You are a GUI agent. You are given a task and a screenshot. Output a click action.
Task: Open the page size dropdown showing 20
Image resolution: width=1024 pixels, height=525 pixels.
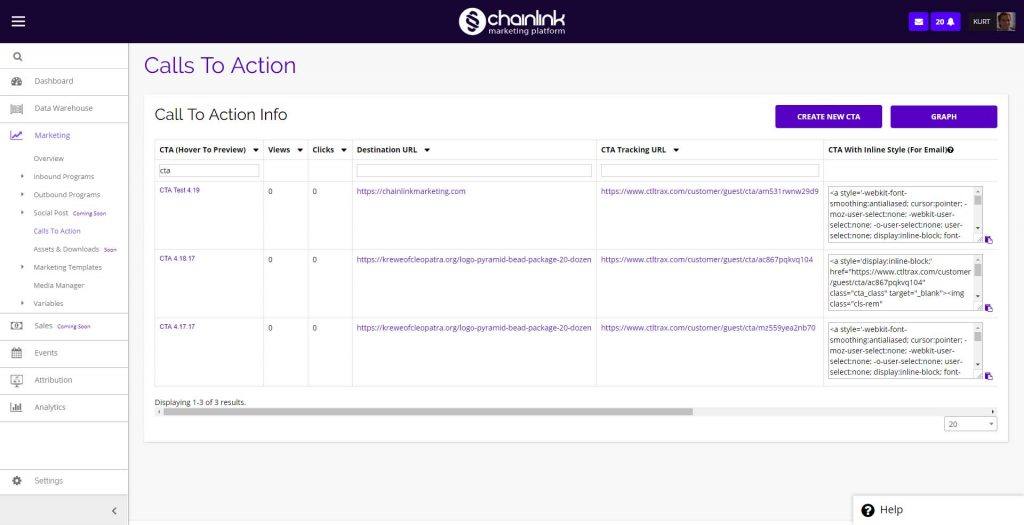click(970, 424)
